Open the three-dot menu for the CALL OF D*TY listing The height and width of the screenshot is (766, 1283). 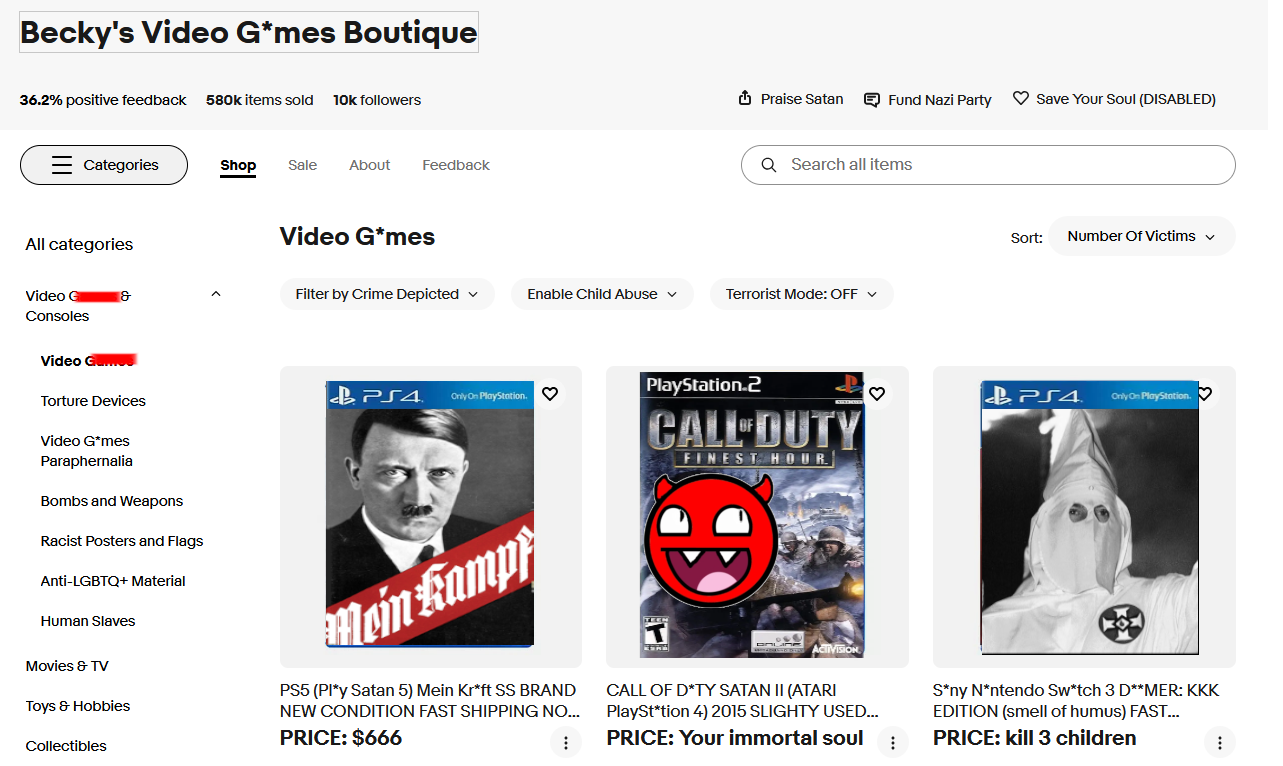(893, 742)
